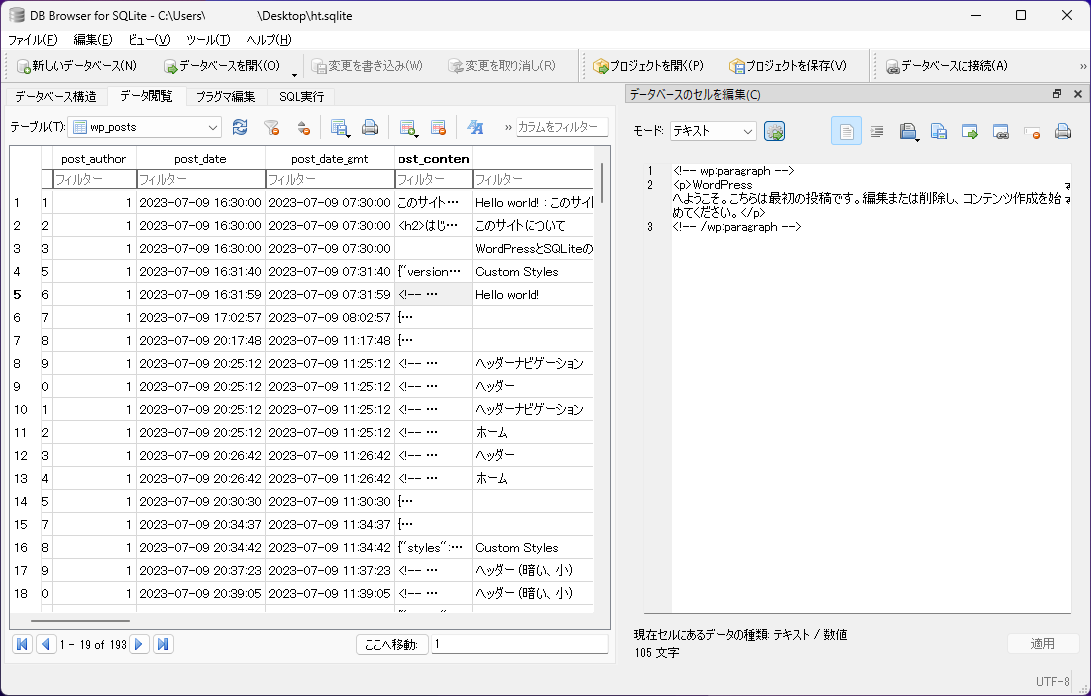Screen dimensions: 1091x696
Task: Refresh the wp_posts table data
Action: [x=240, y=129]
